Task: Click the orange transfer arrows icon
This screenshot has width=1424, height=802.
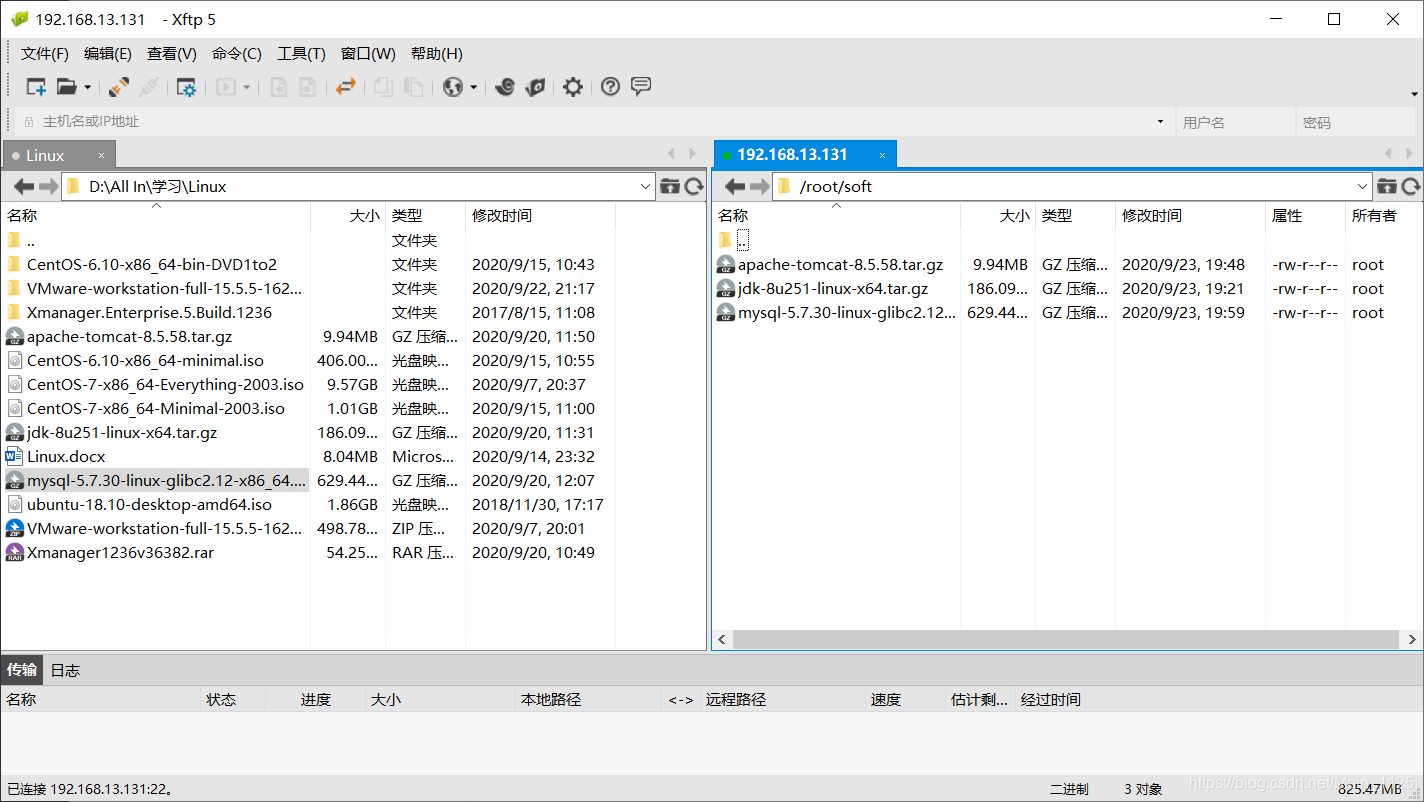Action: pyautogui.click(x=345, y=87)
